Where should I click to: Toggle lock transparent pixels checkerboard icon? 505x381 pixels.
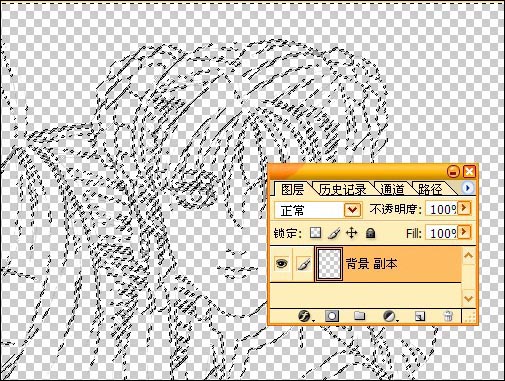(315, 233)
